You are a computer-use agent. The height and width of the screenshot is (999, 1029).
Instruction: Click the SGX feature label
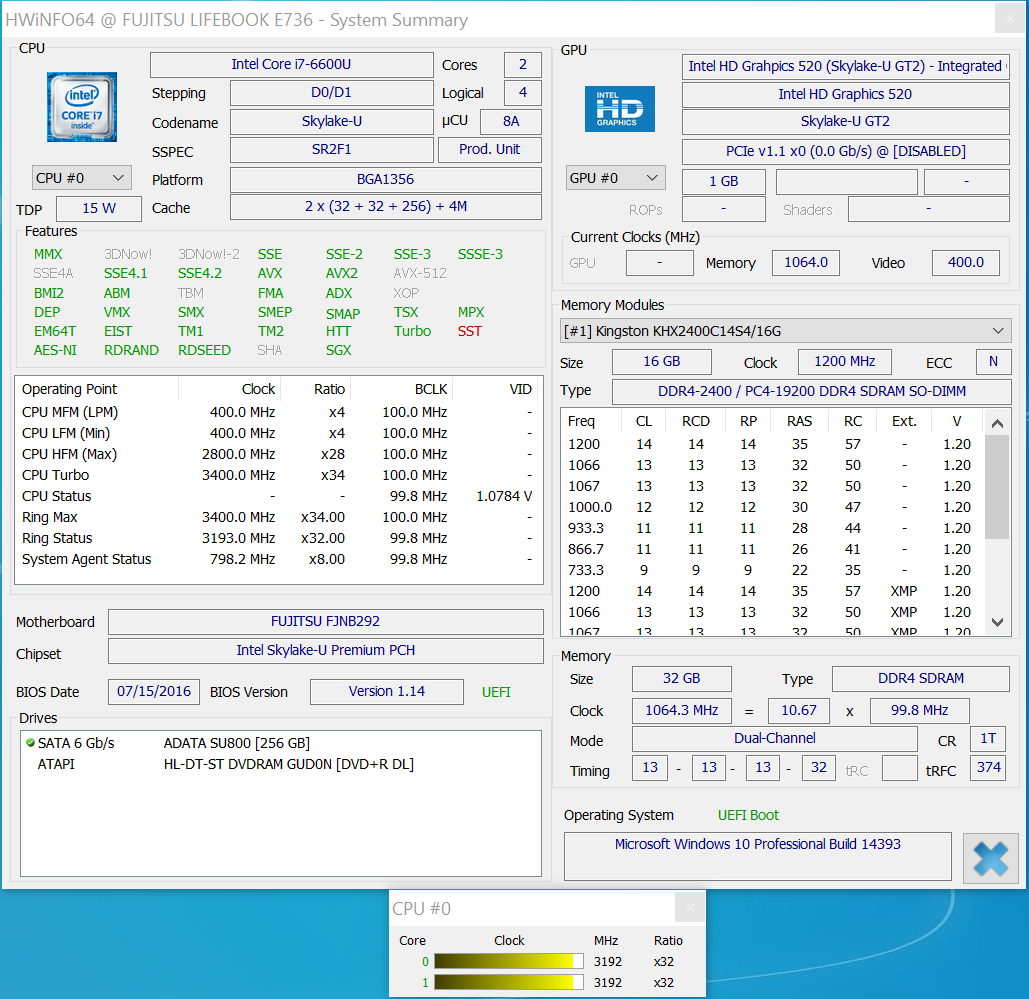[339, 351]
